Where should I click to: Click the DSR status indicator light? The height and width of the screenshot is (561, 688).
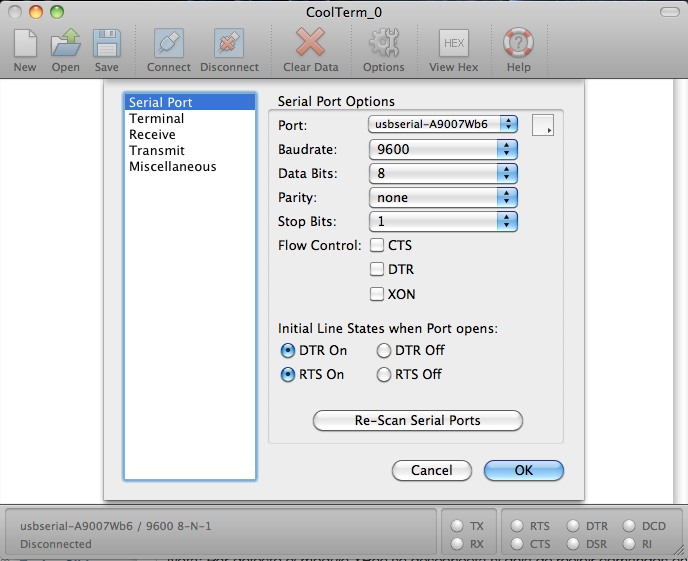click(573, 543)
